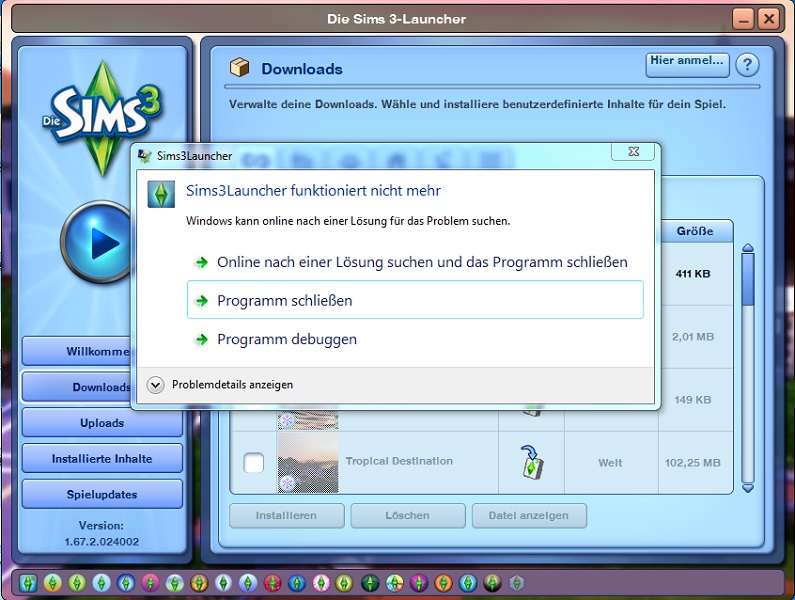
Task: Select the bright orange pack icon, eighteenth in bar
Action: coord(443,583)
